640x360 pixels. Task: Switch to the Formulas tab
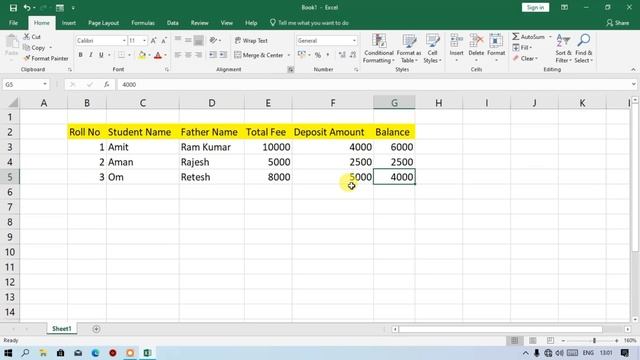coord(143,23)
